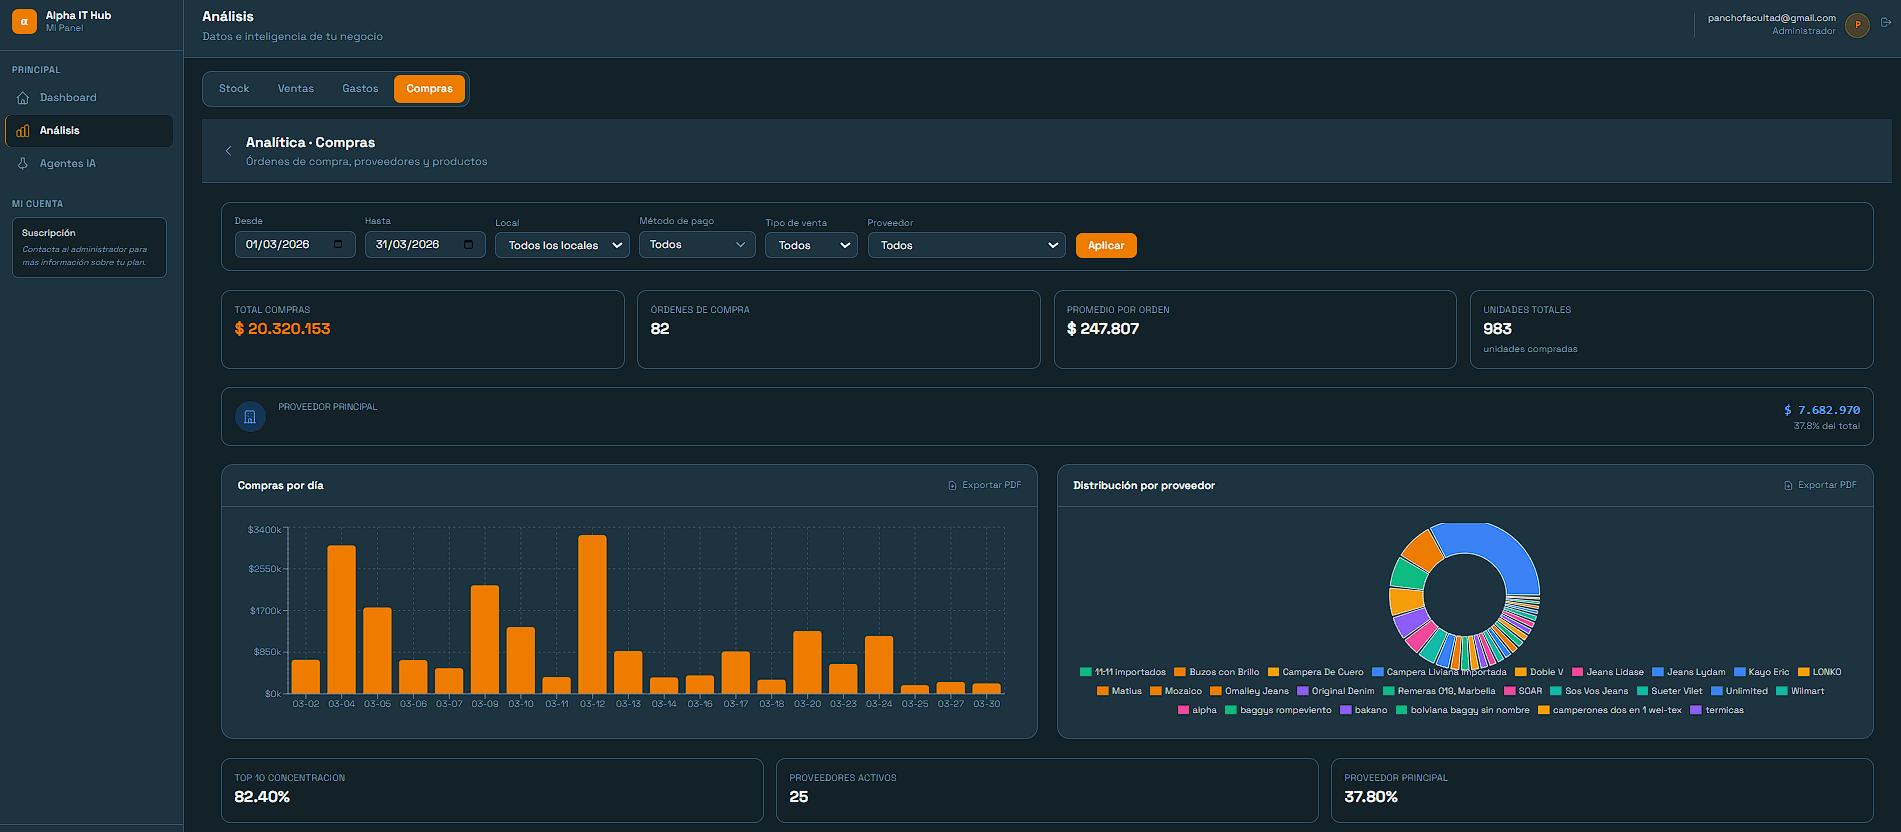
Task: Click the Agentes IA flask icon
Action: coord(23,164)
